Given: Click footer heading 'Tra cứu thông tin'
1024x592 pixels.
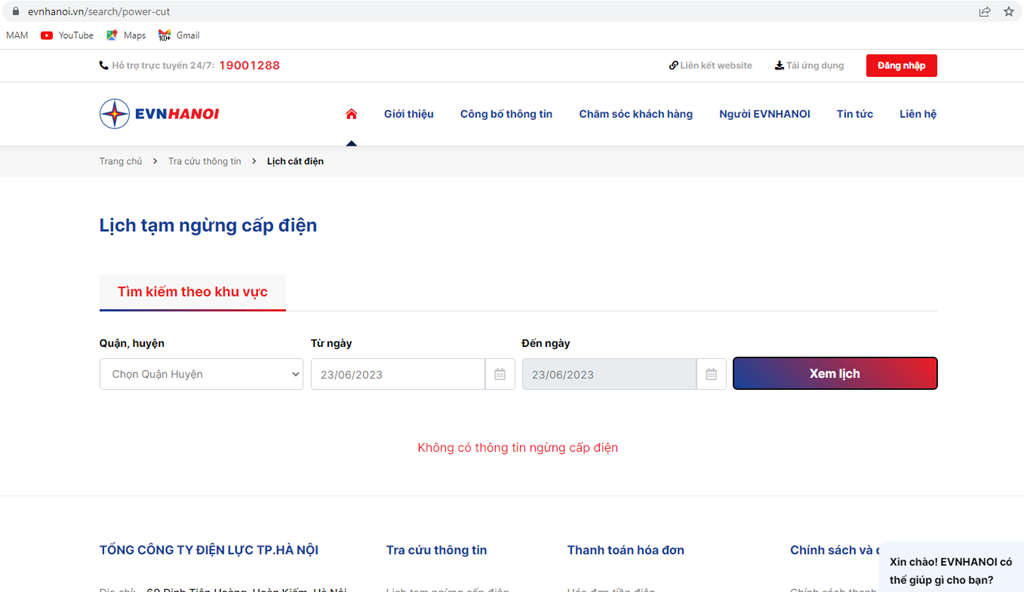Looking at the screenshot, I should 437,550.
